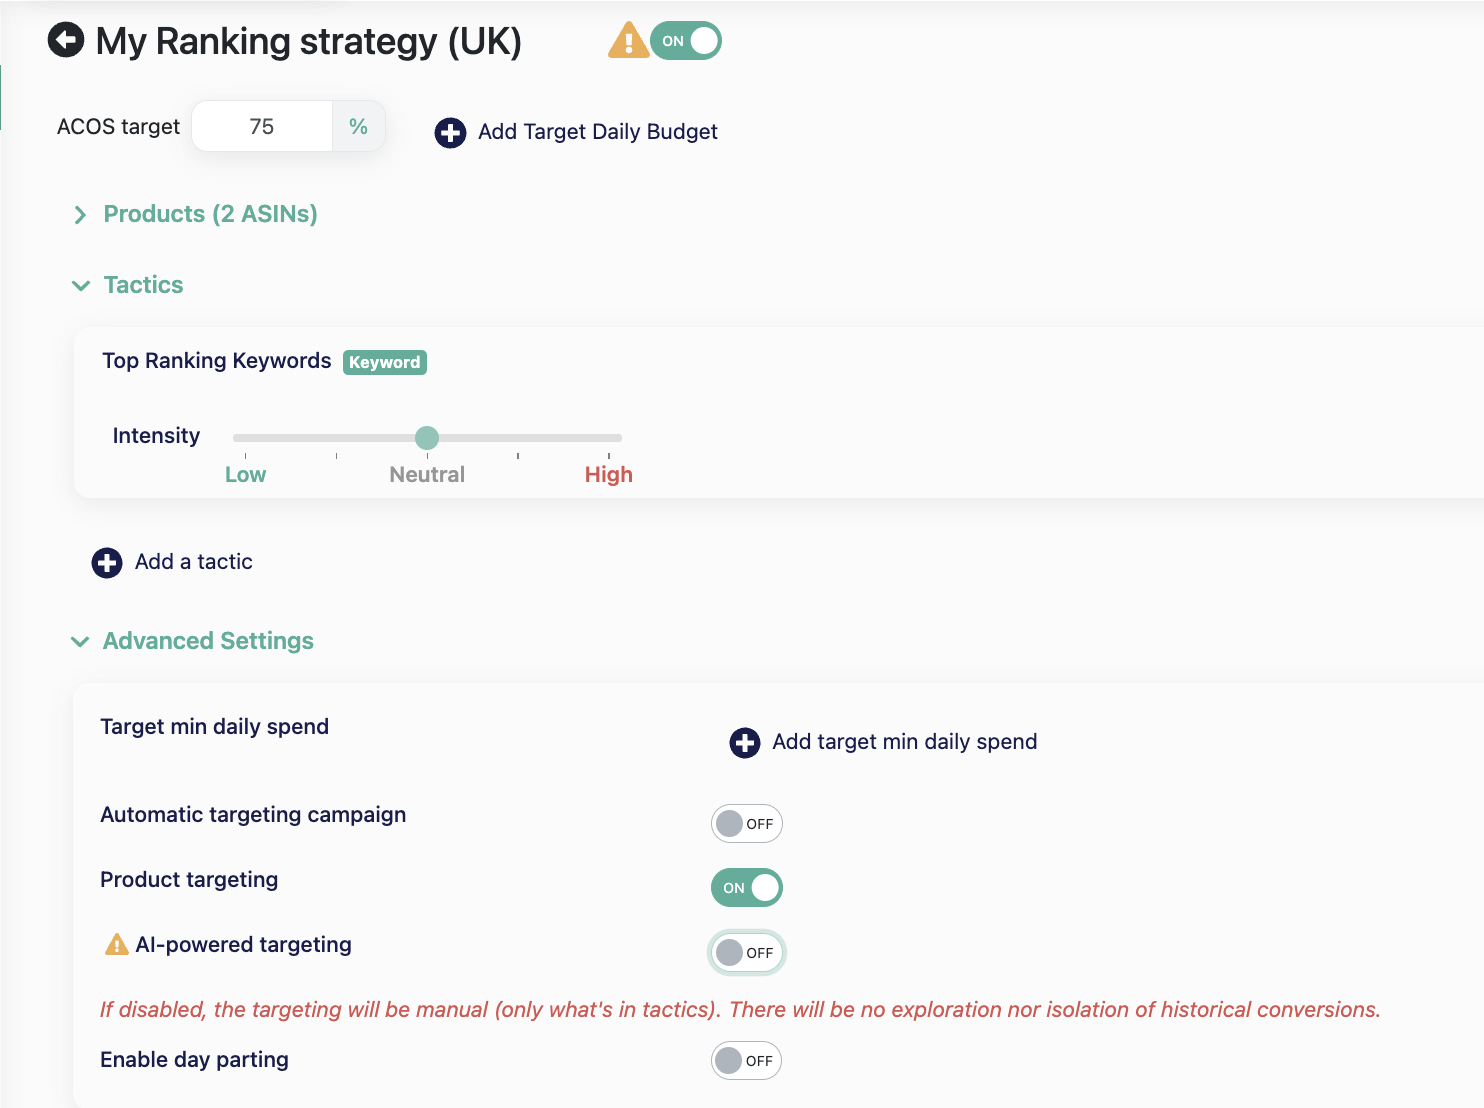
Task: Click the ACOS target input field
Action: click(262, 127)
